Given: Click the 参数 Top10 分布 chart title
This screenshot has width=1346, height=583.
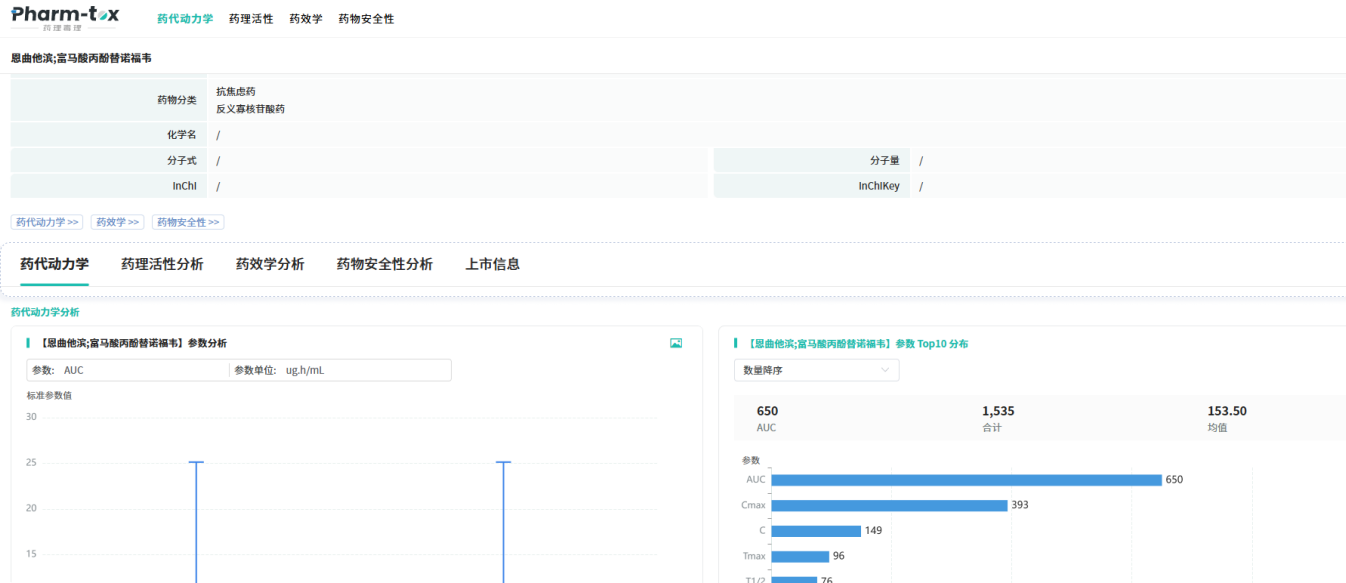Looking at the screenshot, I should point(856,343).
